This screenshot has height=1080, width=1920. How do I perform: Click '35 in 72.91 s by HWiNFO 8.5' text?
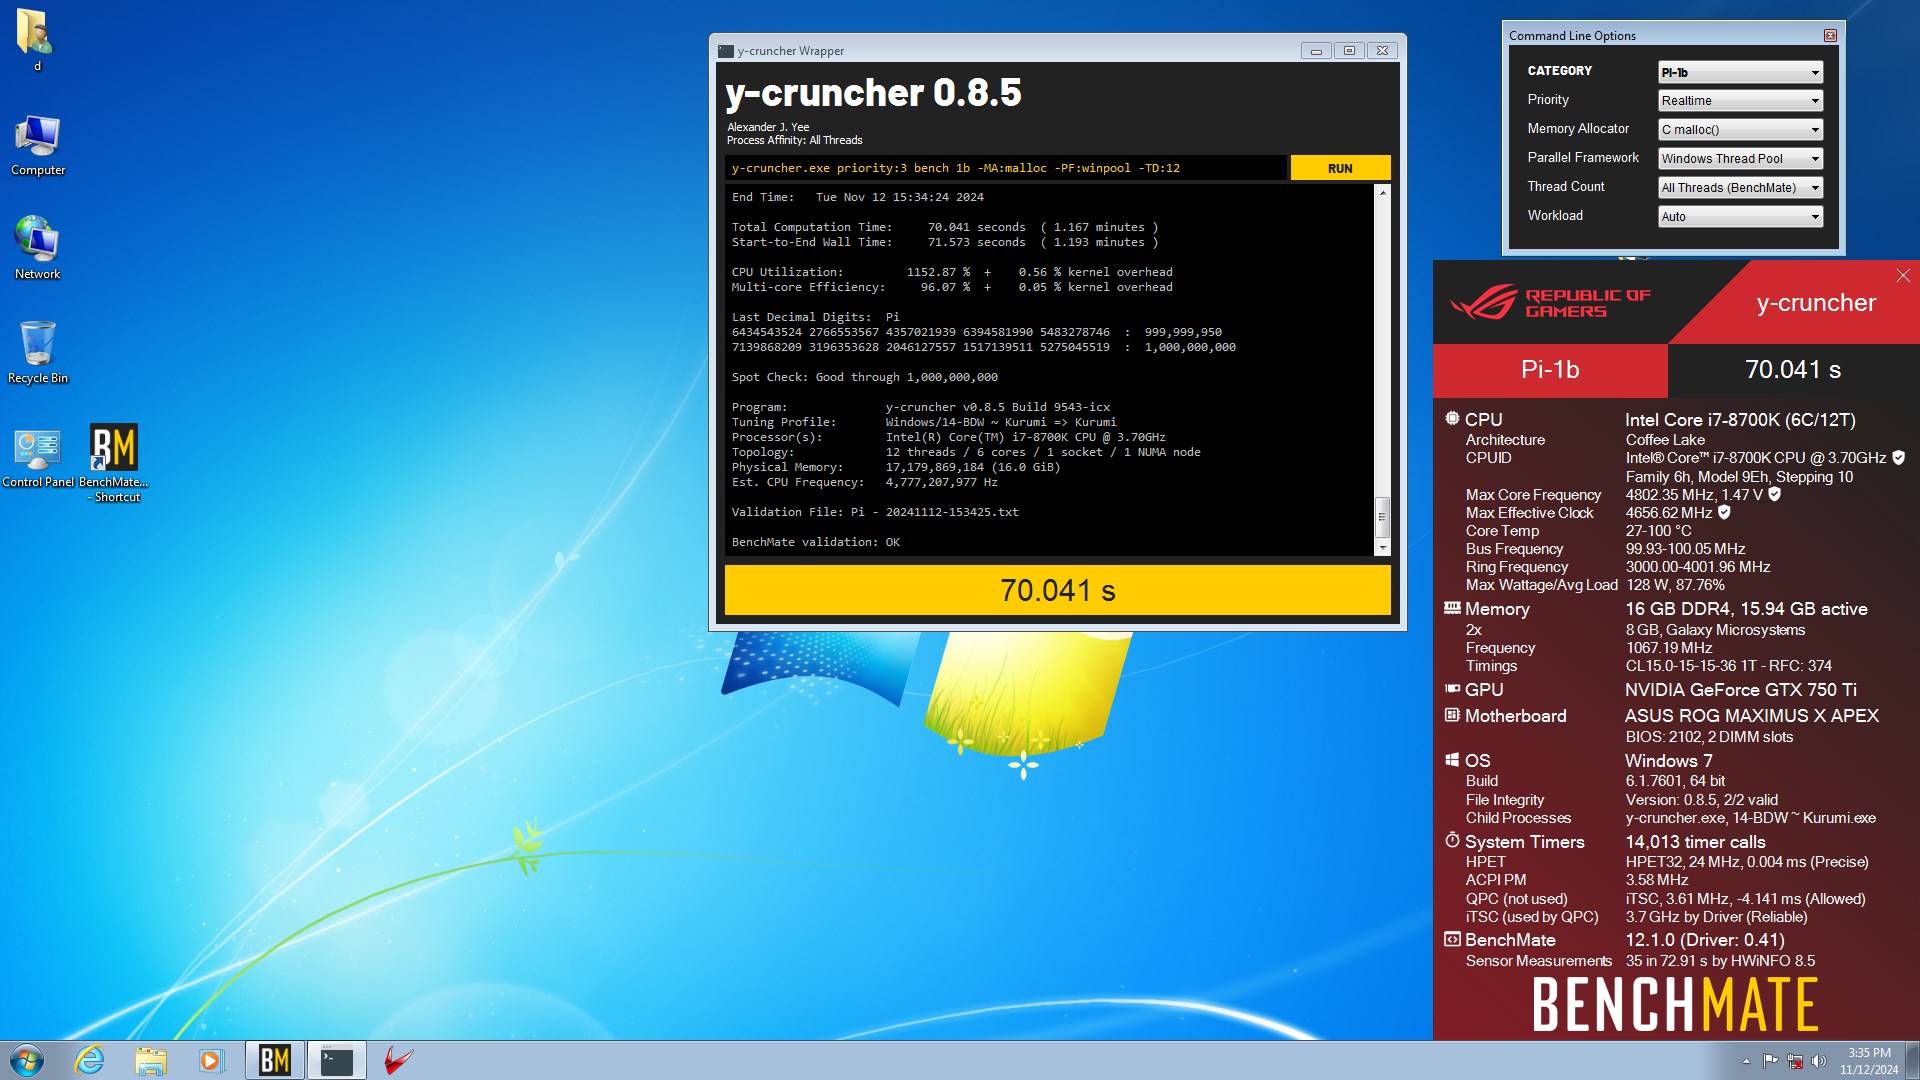[x=1720, y=961]
